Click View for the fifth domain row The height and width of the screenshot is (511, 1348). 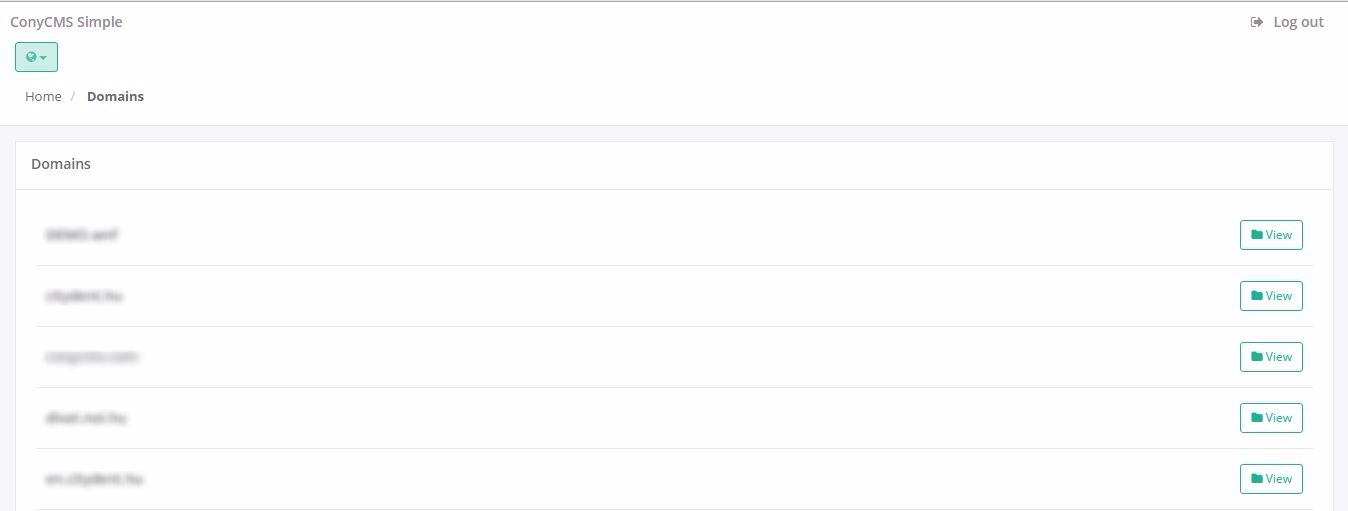pyautogui.click(x=1271, y=479)
